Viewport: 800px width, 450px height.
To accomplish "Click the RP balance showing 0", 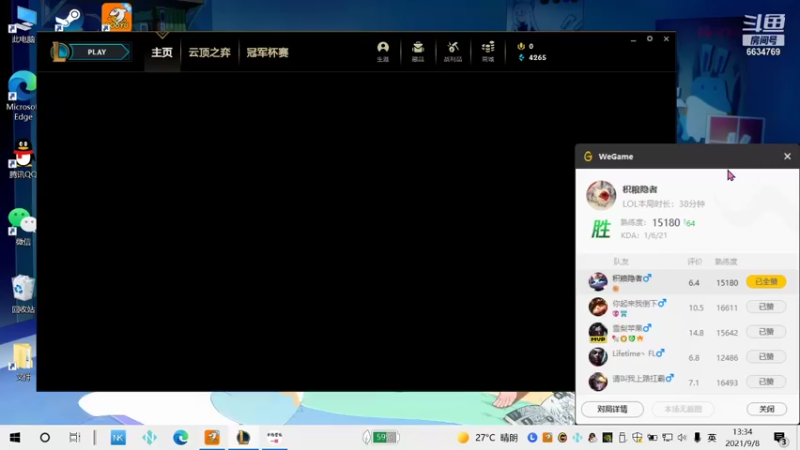I will tap(526, 46).
